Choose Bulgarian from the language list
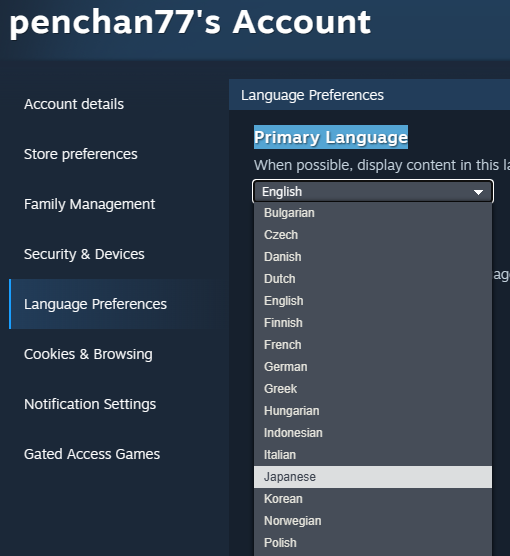 (x=373, y=213)
